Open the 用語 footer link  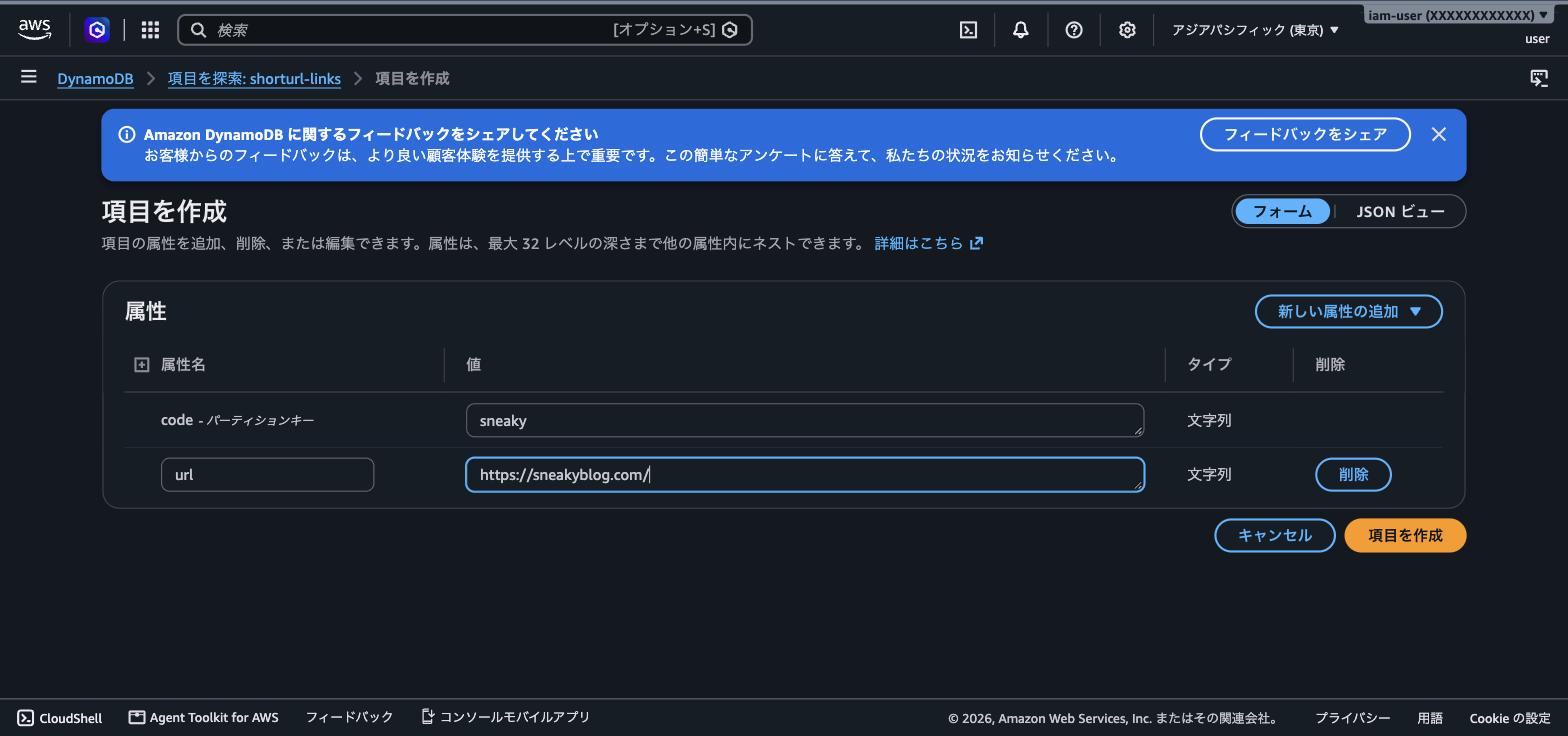click(x=1429, y=718)
